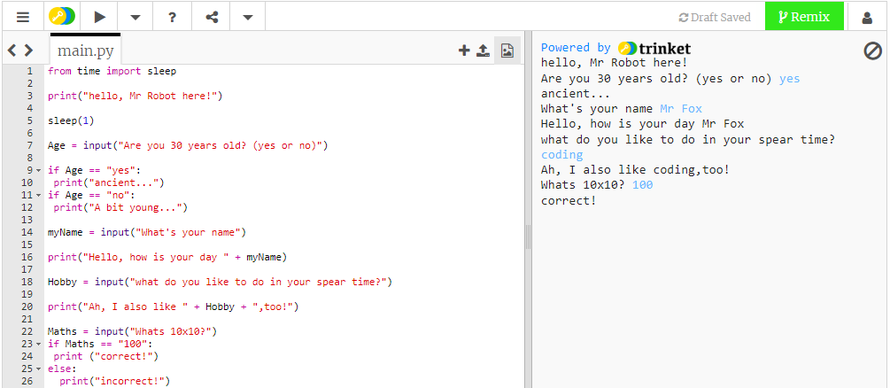This screenshot has height=388, width=890.
Task: Click 'print("incorrect!")' code line
Action: [x=115, y=381]
